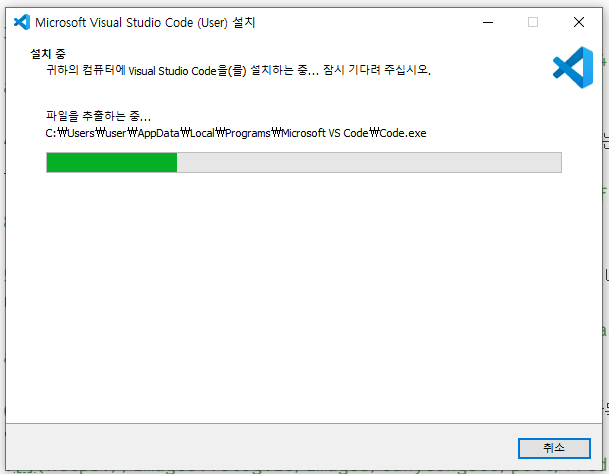Click 'C:\Users' at the path start
The image size is (609, 474).
(x=70, y=133)
